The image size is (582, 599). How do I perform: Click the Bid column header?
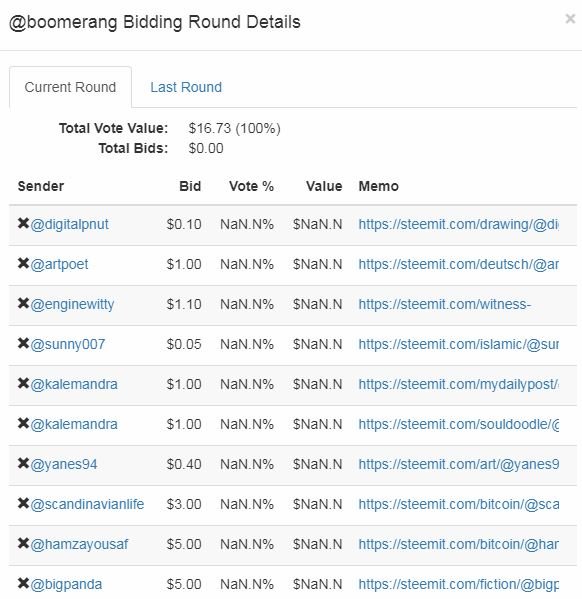point(190,186)
